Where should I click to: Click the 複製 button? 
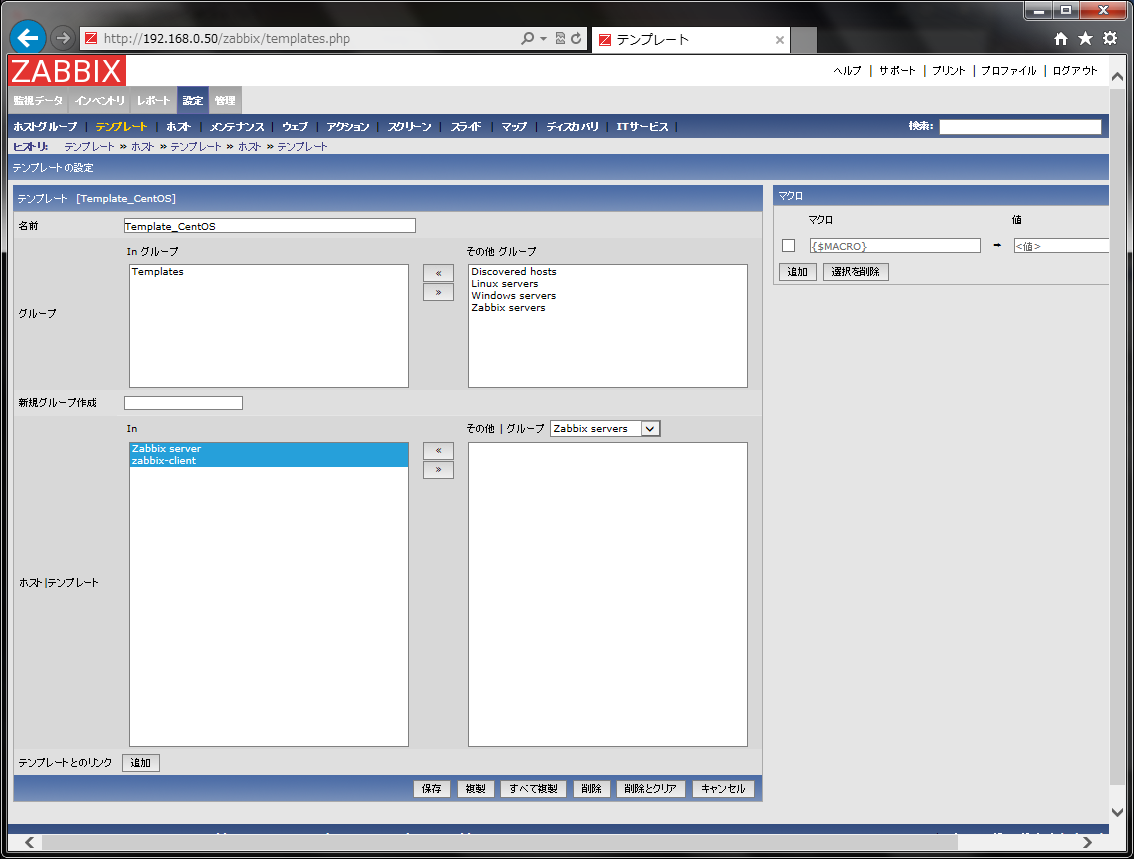475,788
